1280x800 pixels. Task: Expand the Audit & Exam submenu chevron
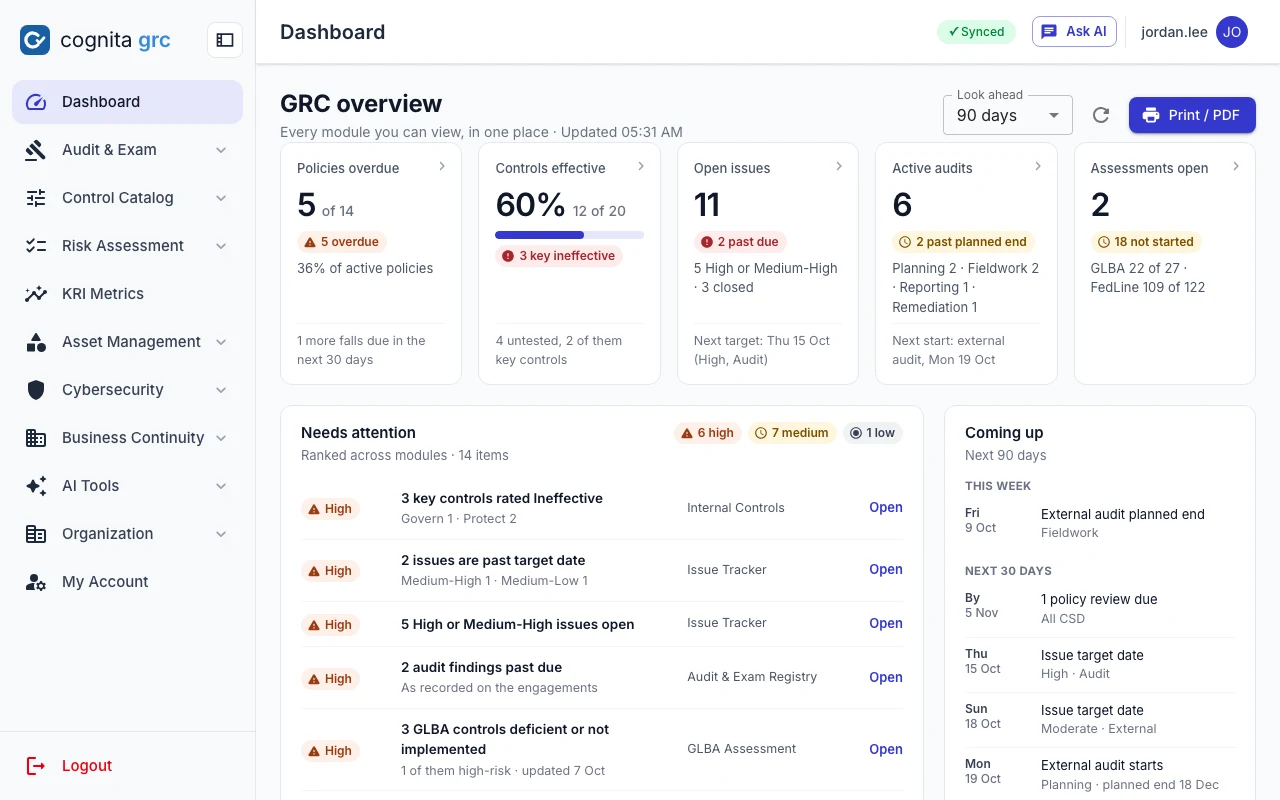tap(221, 150)
